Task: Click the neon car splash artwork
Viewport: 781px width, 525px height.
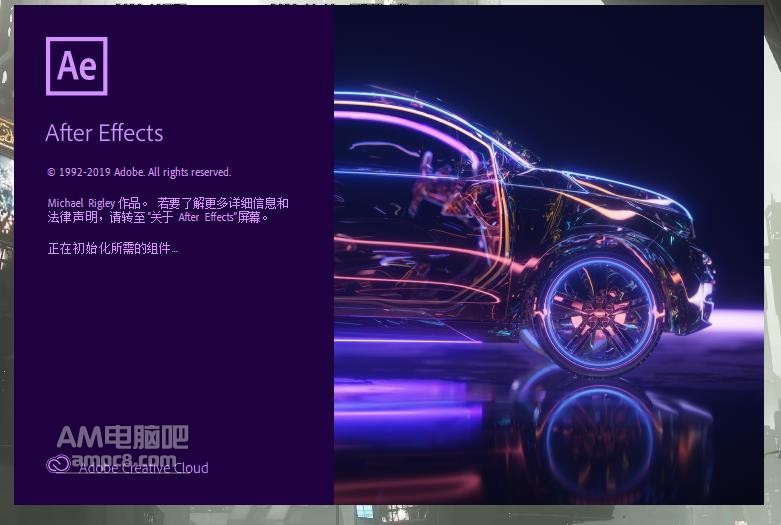Action: coord(548,255)
